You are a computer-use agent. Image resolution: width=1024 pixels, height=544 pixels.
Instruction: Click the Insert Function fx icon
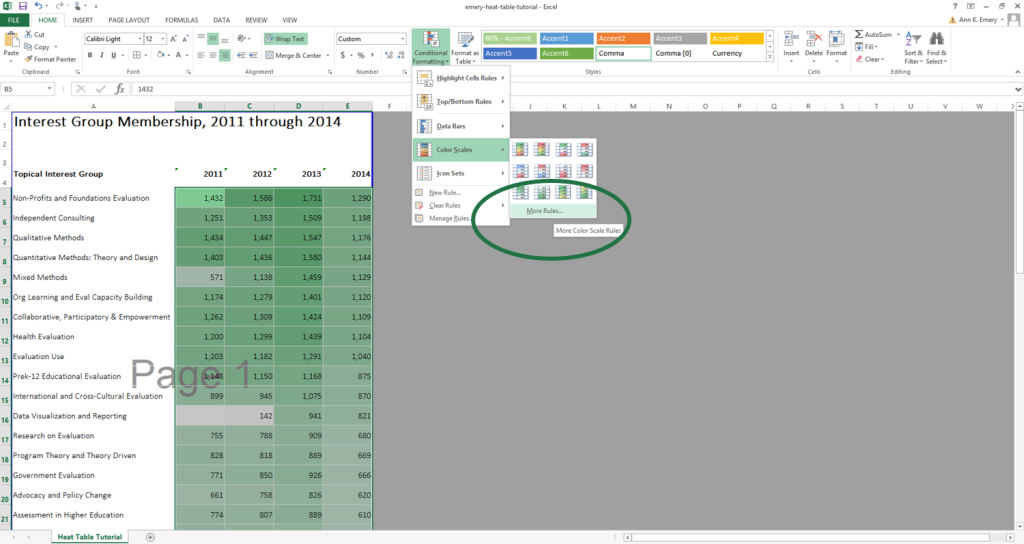click(x=120, y=89)
